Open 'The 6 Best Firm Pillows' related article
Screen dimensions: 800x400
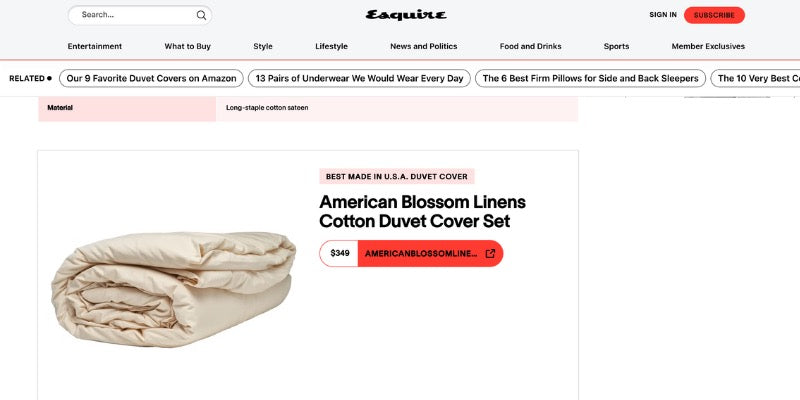tap(590, 78)
